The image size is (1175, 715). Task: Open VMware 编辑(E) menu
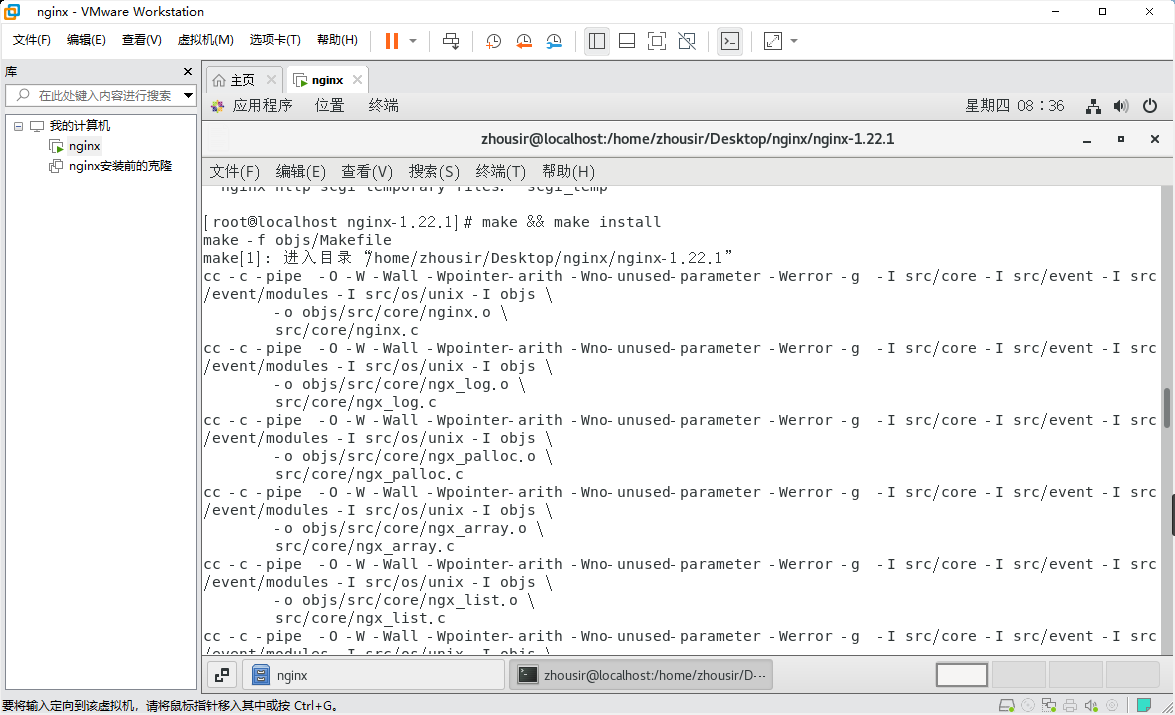click(86, 40)
